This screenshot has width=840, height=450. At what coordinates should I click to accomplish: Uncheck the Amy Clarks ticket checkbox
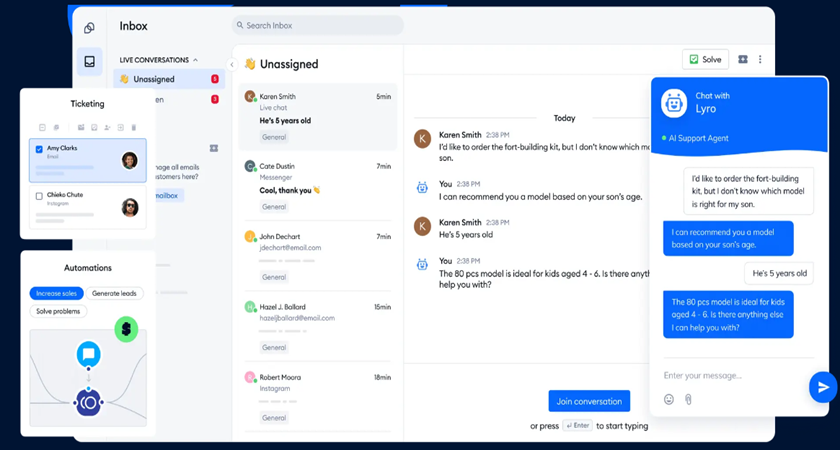(x=39, y=149)
